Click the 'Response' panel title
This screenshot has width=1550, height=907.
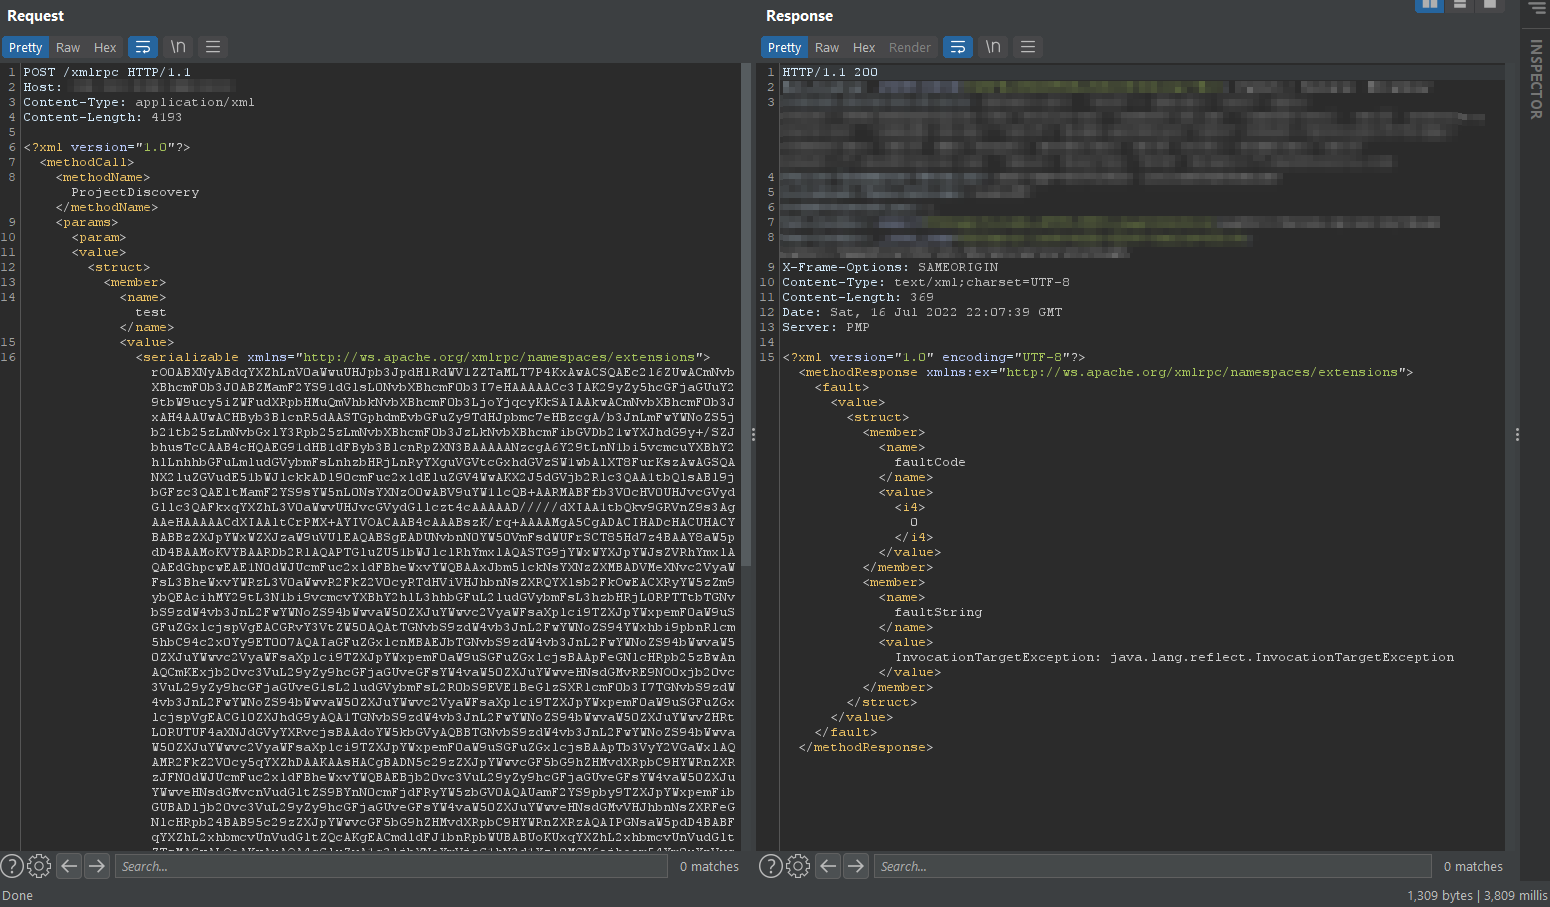tap(799, 16)
